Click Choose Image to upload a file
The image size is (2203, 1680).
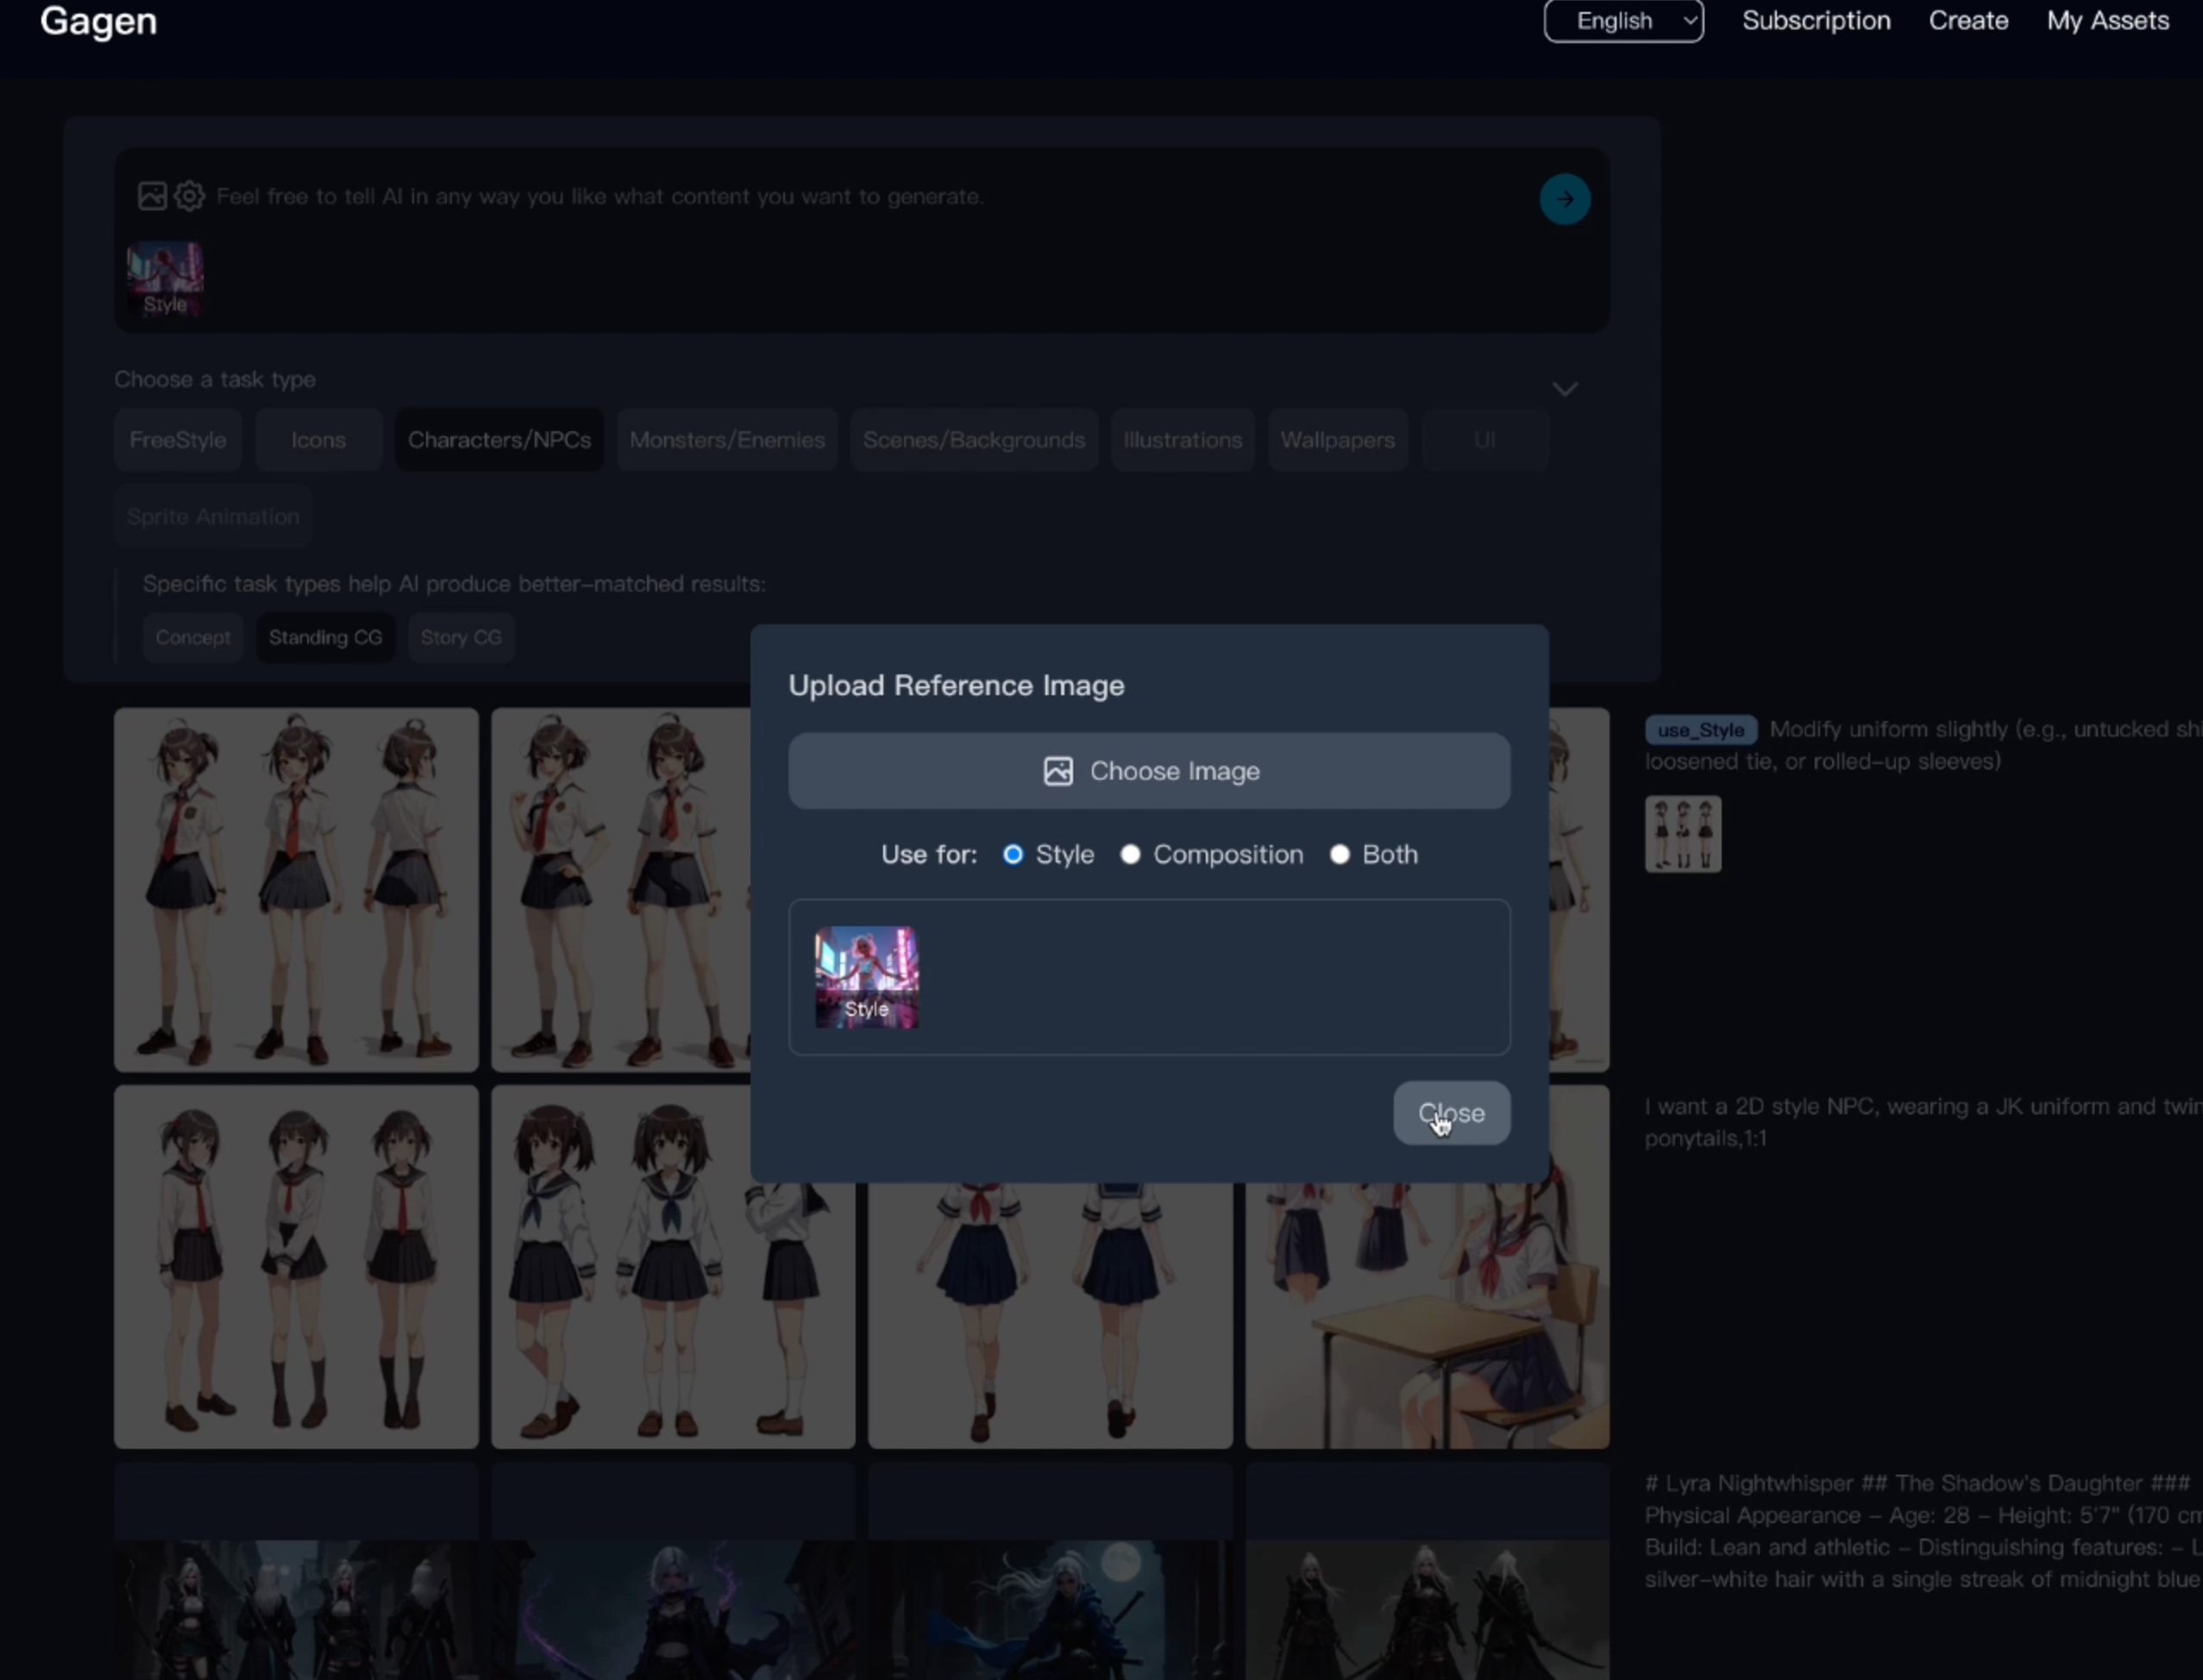click(1149, 771)
